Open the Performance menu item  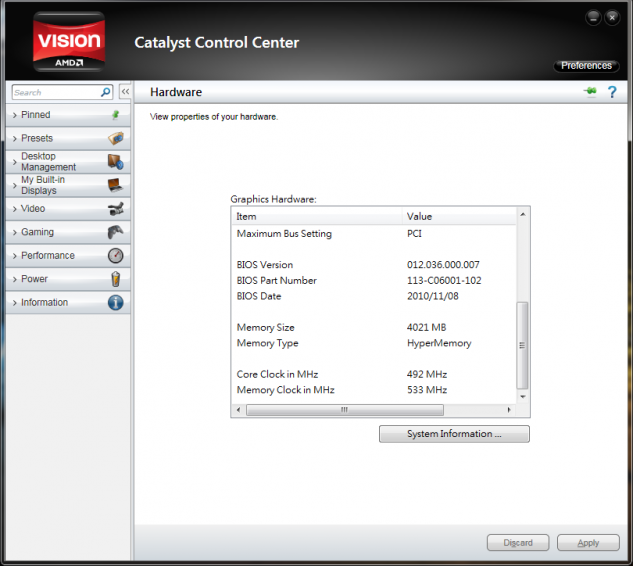click(68, 255)
